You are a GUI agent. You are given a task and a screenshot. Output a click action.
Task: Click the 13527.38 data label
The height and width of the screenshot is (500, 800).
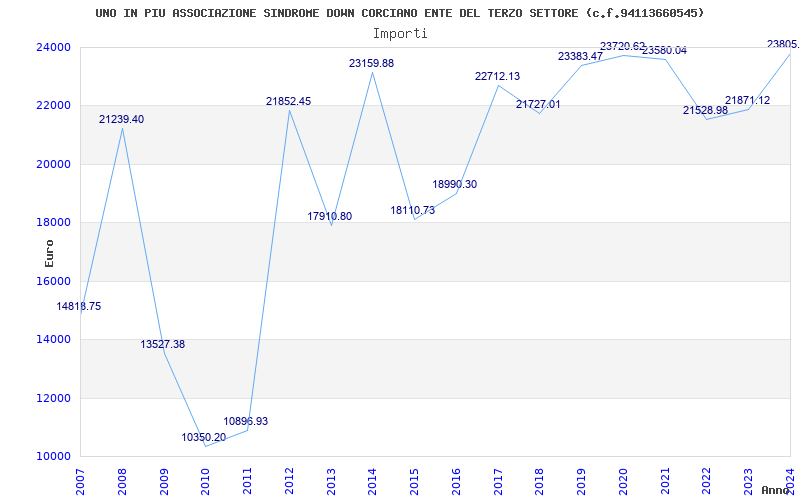[x=163, y=344]
